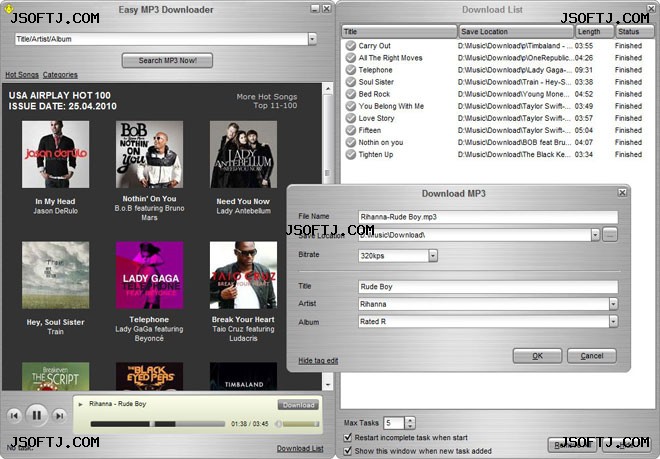This screenshot has width=660, height=459.
Task: Sort Download List by Status column
Action: [x=634, y=32]
